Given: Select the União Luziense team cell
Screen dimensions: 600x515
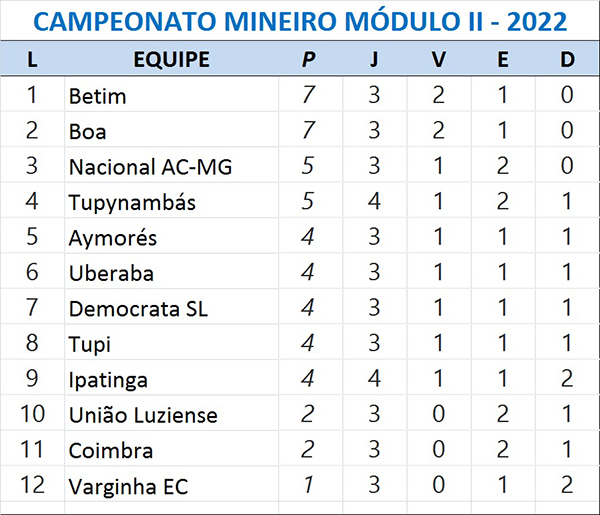Looking at the screenshot, I should coord(143,416).
